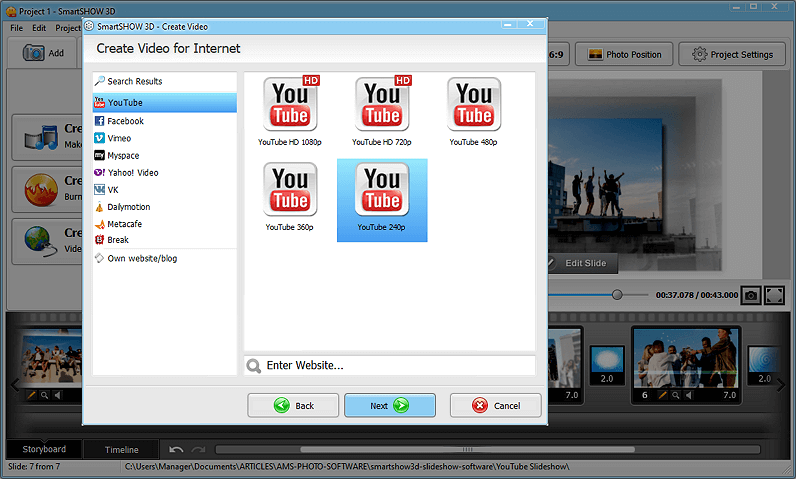Click the Add photo camera button
This screenshot has width=796, height=479.
coord(43,53)
